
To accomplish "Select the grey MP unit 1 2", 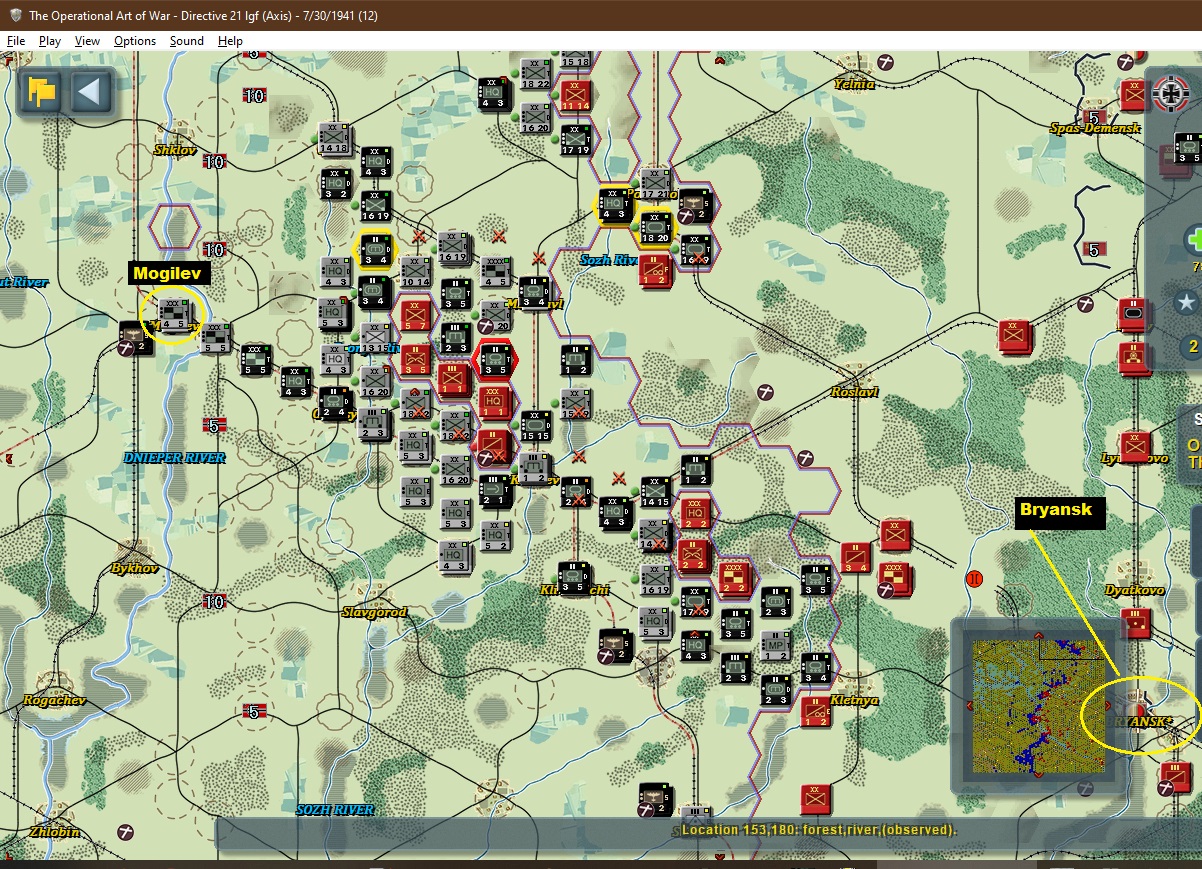I will pyautogui.click(x=777, y=646).
